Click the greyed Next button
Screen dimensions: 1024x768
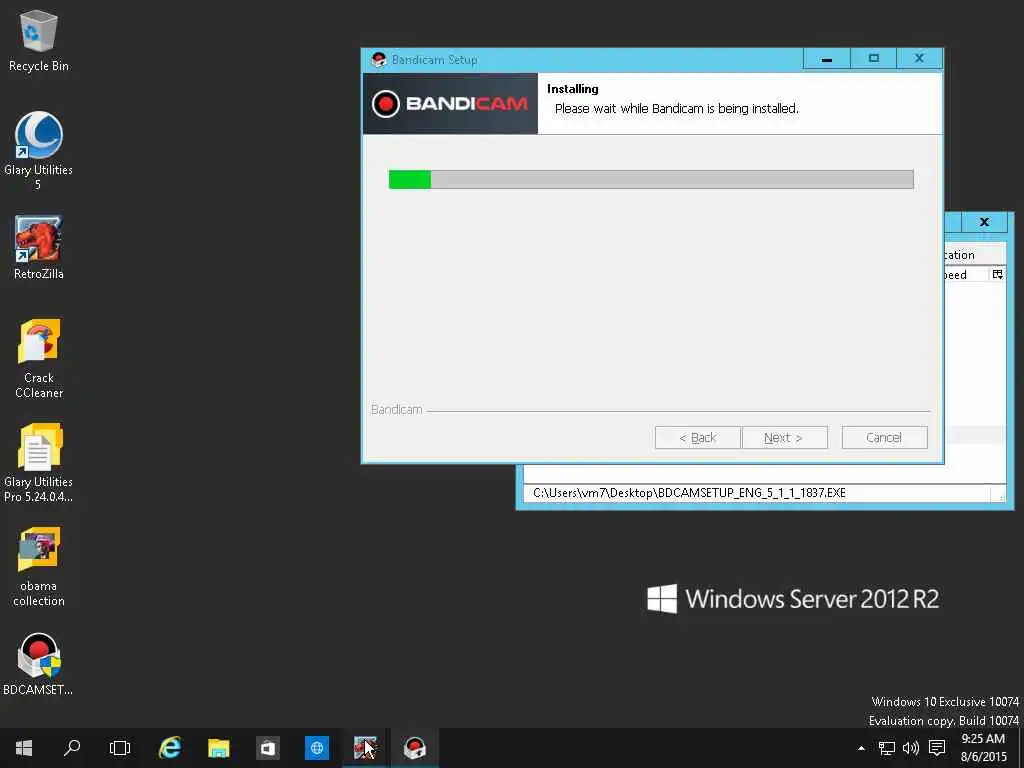[784, 438]
